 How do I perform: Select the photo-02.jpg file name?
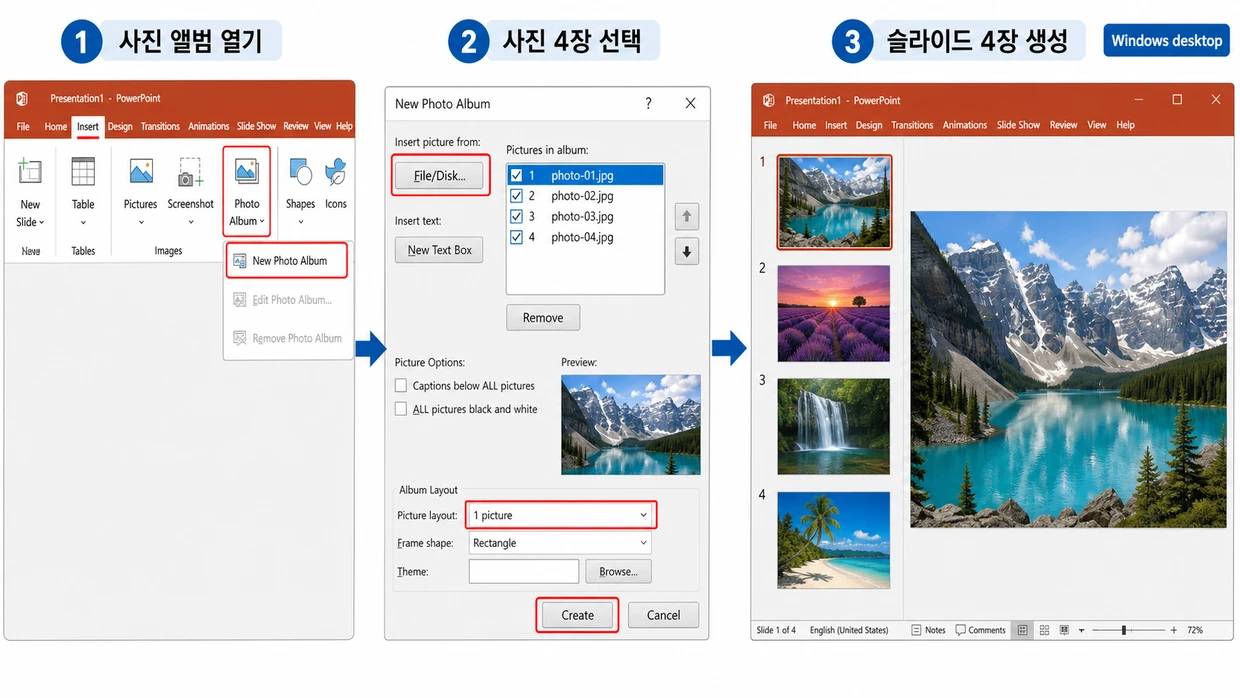pos(582,196)
